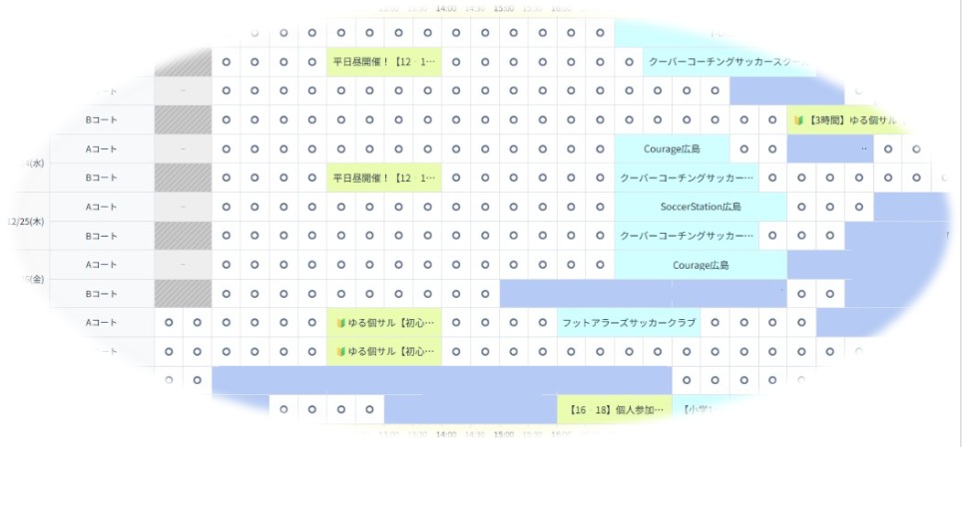Click Aコート label in the 12/25(木) row
The image size is (962, 512).
point(101,207)
